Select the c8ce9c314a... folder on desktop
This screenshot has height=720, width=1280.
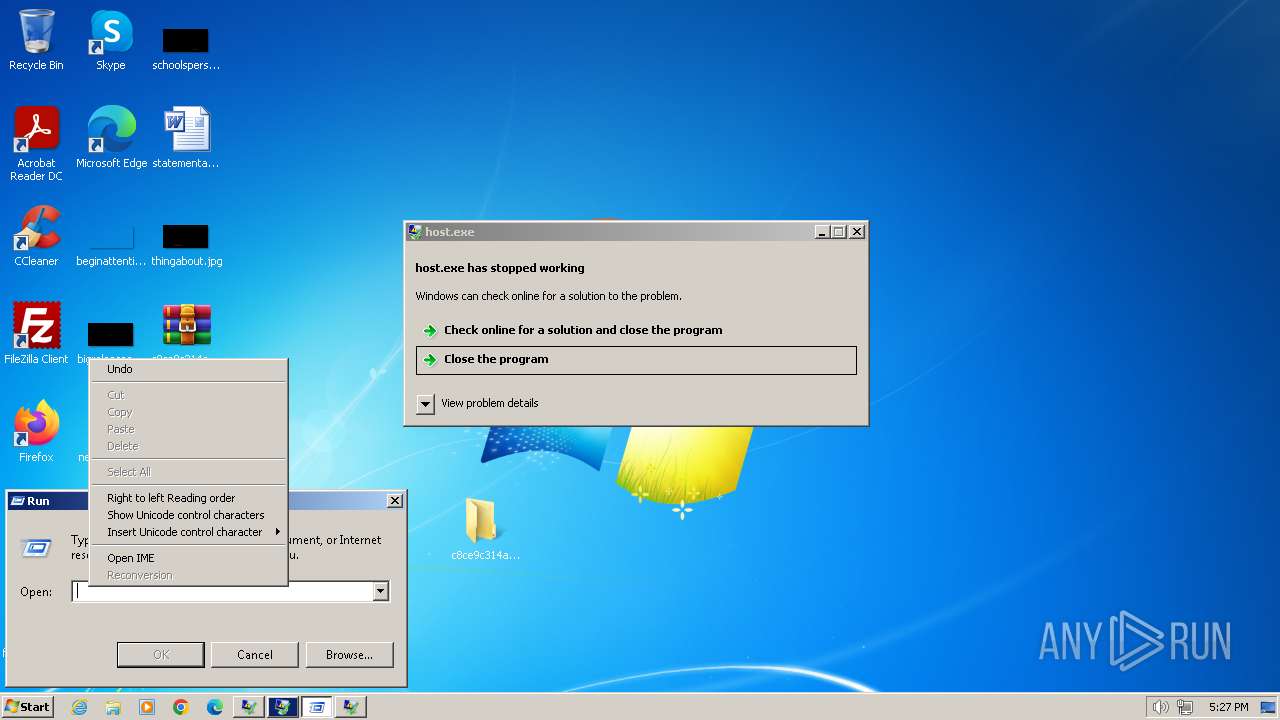click(x=485, y=530)
